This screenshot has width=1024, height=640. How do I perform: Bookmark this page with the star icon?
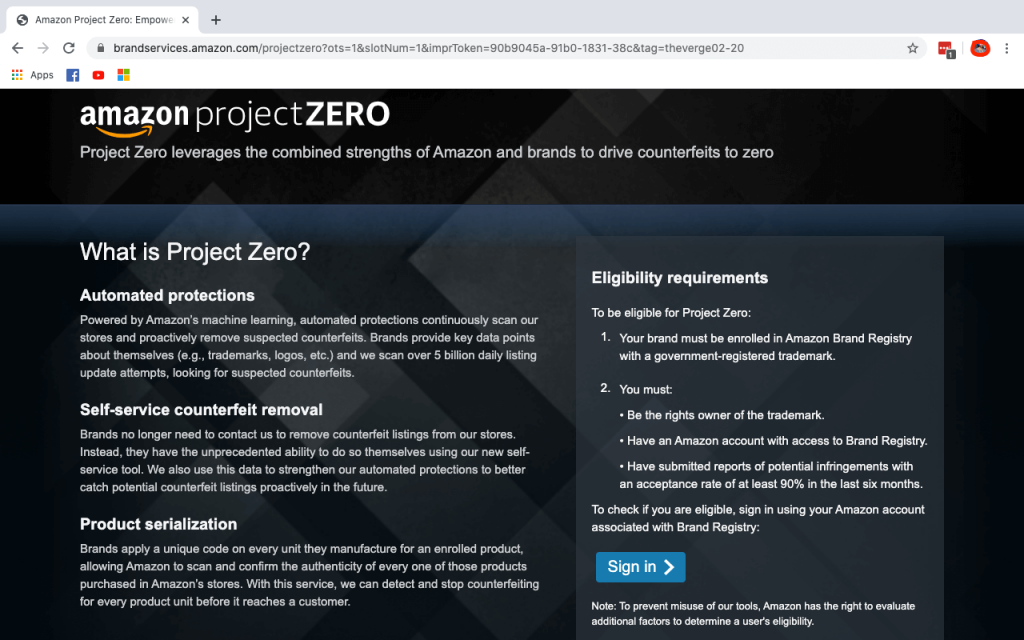point(912,48)
